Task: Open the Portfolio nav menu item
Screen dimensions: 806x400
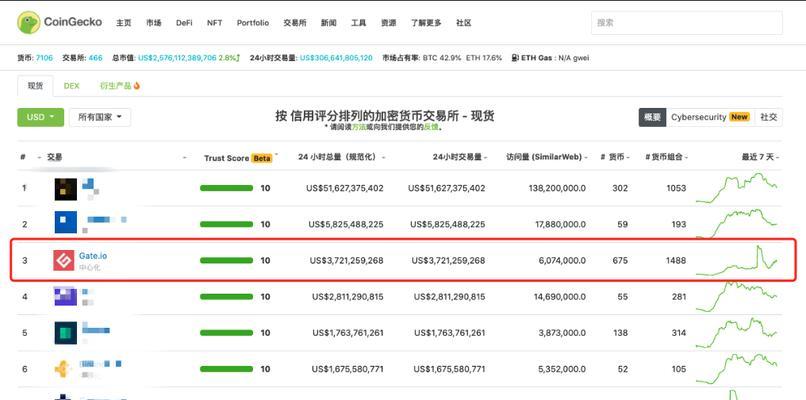Action: pos(253,23)
